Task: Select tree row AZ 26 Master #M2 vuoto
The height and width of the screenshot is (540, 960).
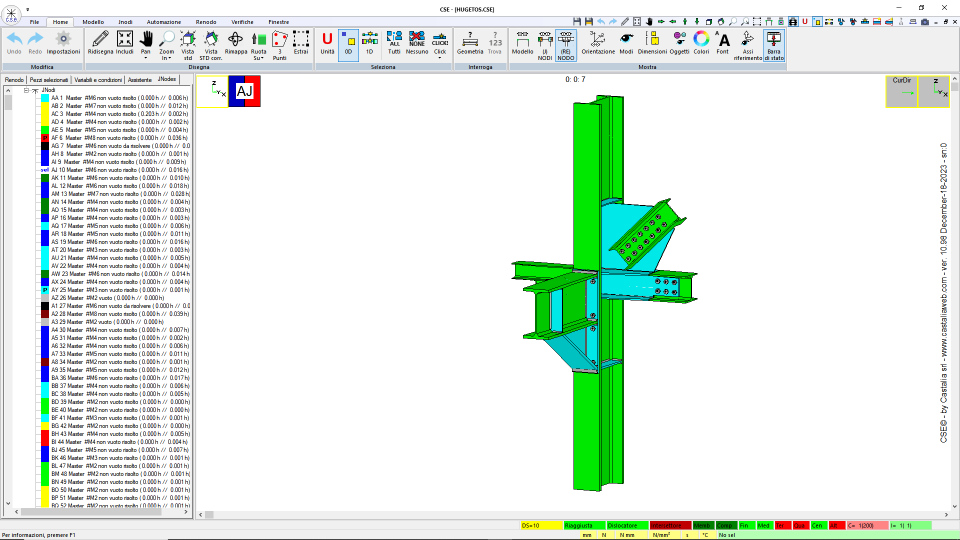Action: [107, 298]
